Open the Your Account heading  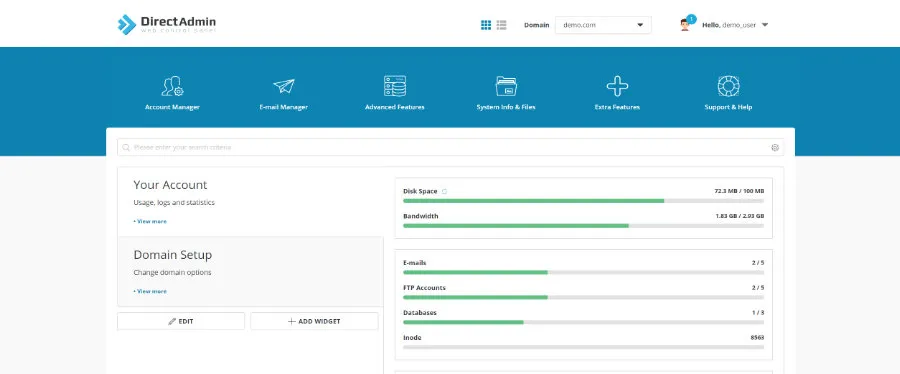(x=170, y=185)
